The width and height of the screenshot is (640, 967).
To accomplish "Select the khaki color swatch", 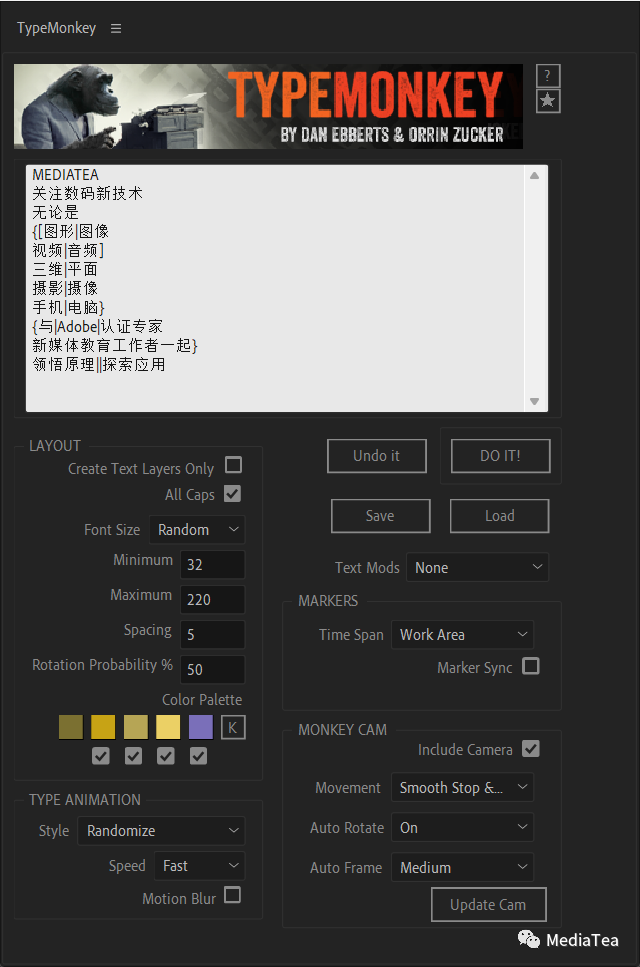I will (x=136, y=727).
